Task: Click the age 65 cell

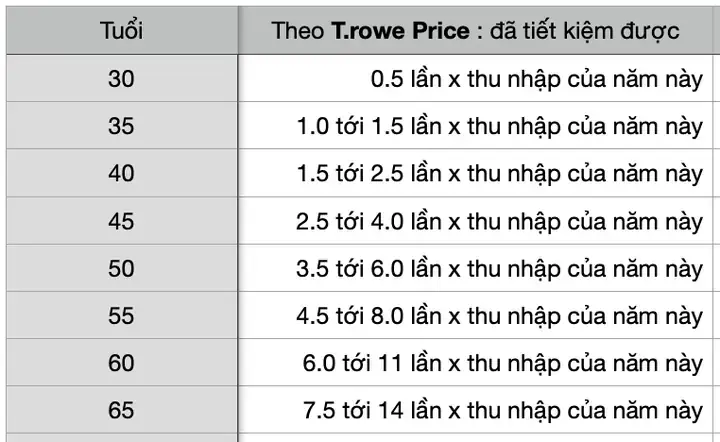Action: pos(122,410)
